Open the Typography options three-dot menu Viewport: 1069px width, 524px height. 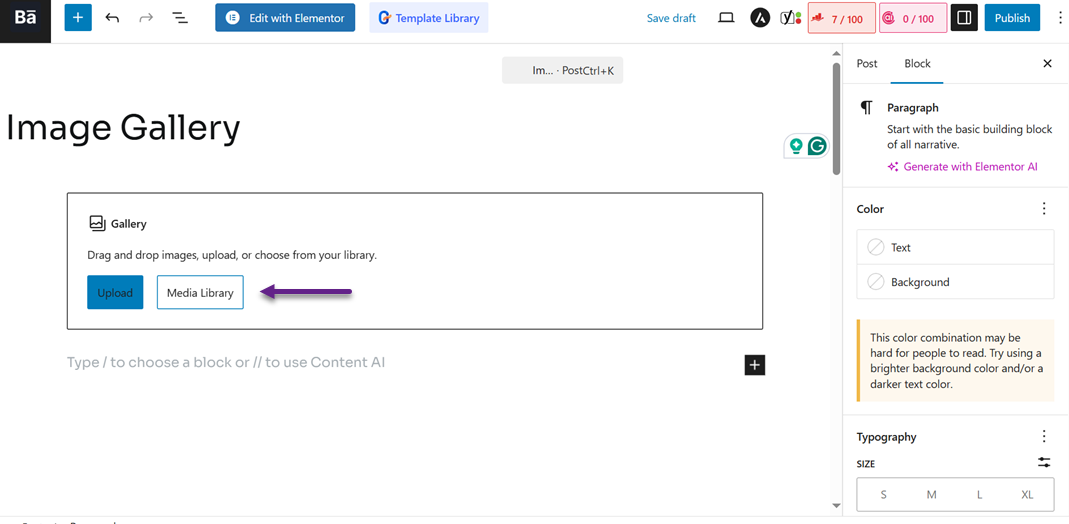pos(1044,437)
